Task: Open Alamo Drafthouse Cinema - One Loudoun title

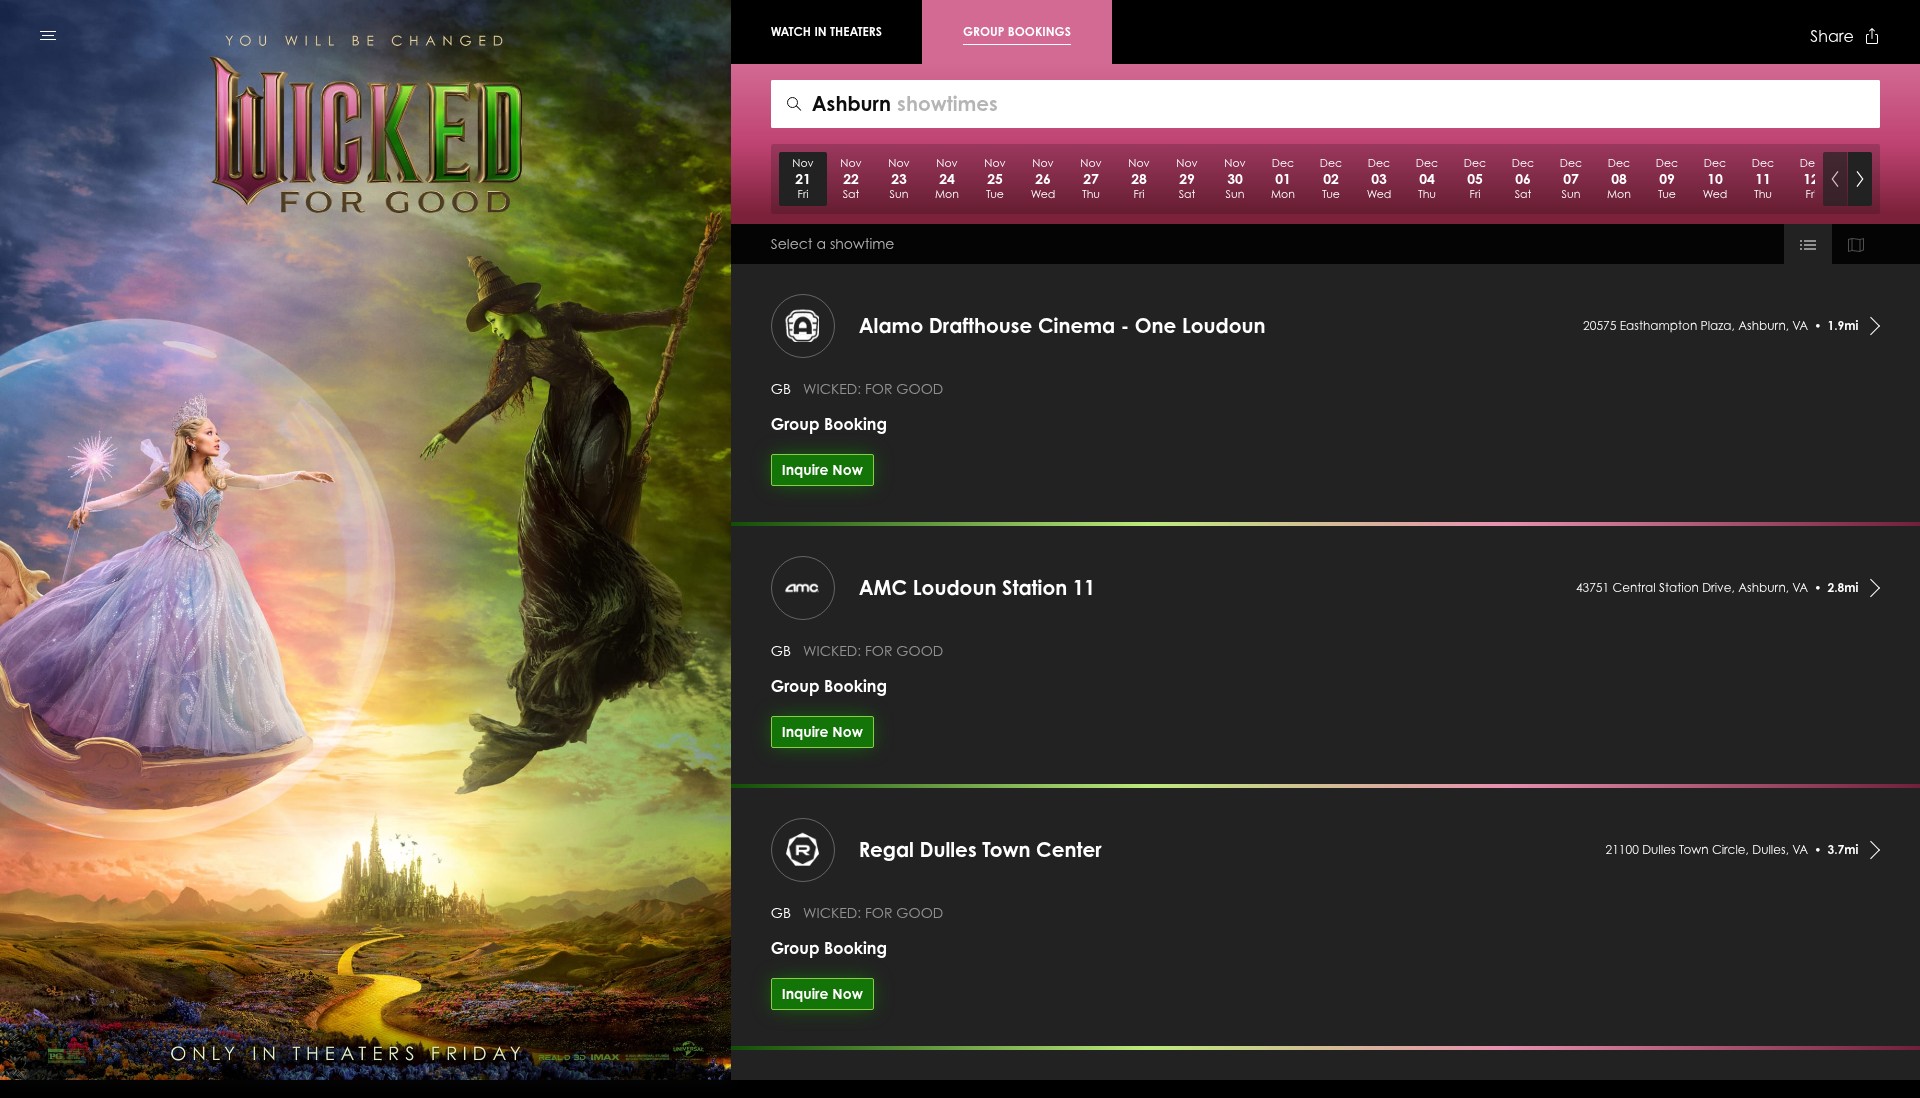Action: click(1062, 326)
